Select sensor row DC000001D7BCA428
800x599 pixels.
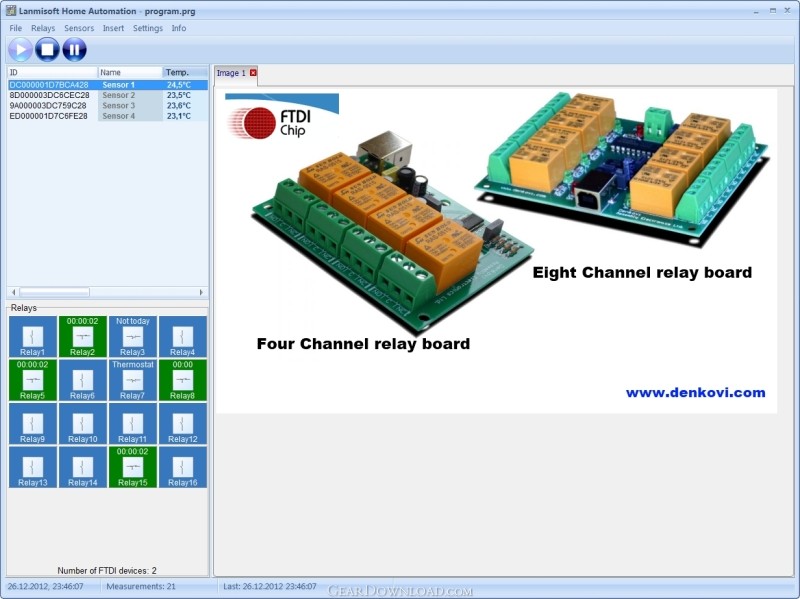108,85
